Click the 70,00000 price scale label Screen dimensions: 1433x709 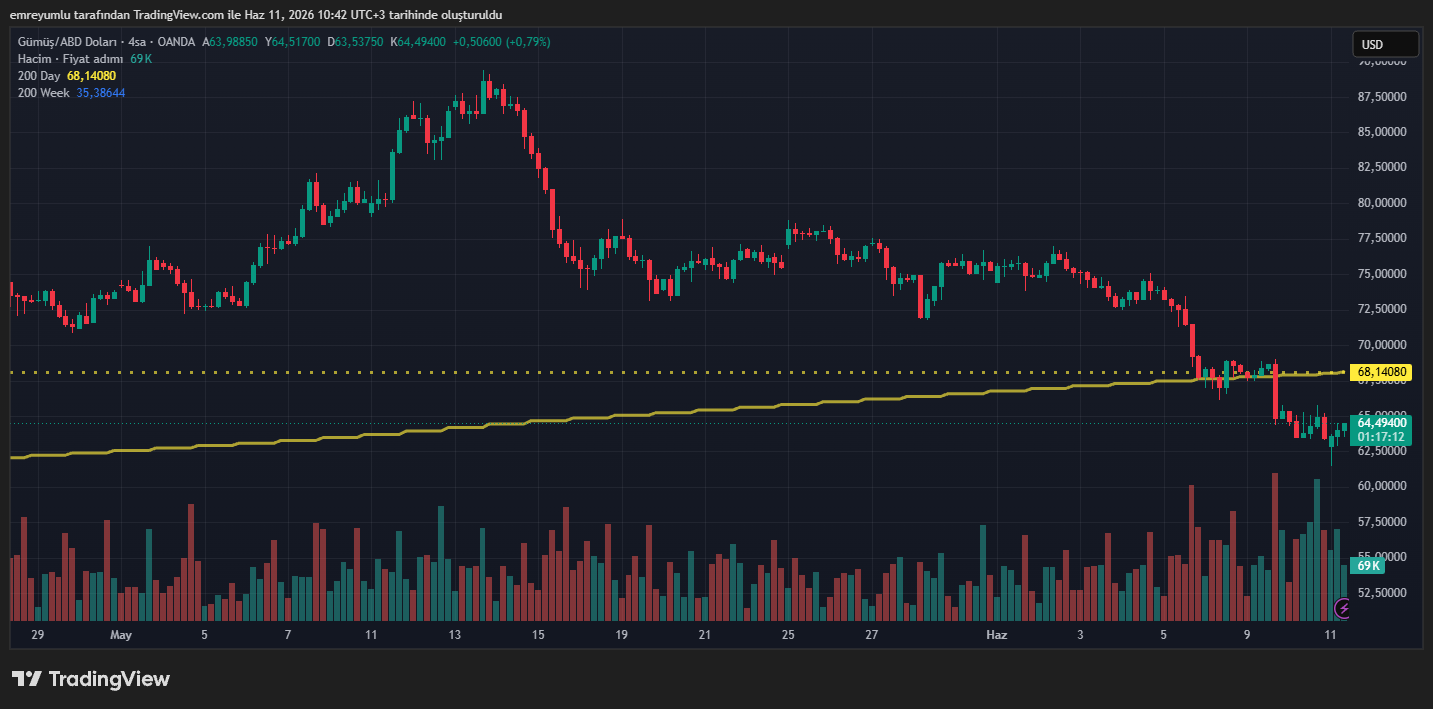pos(1382,345)
